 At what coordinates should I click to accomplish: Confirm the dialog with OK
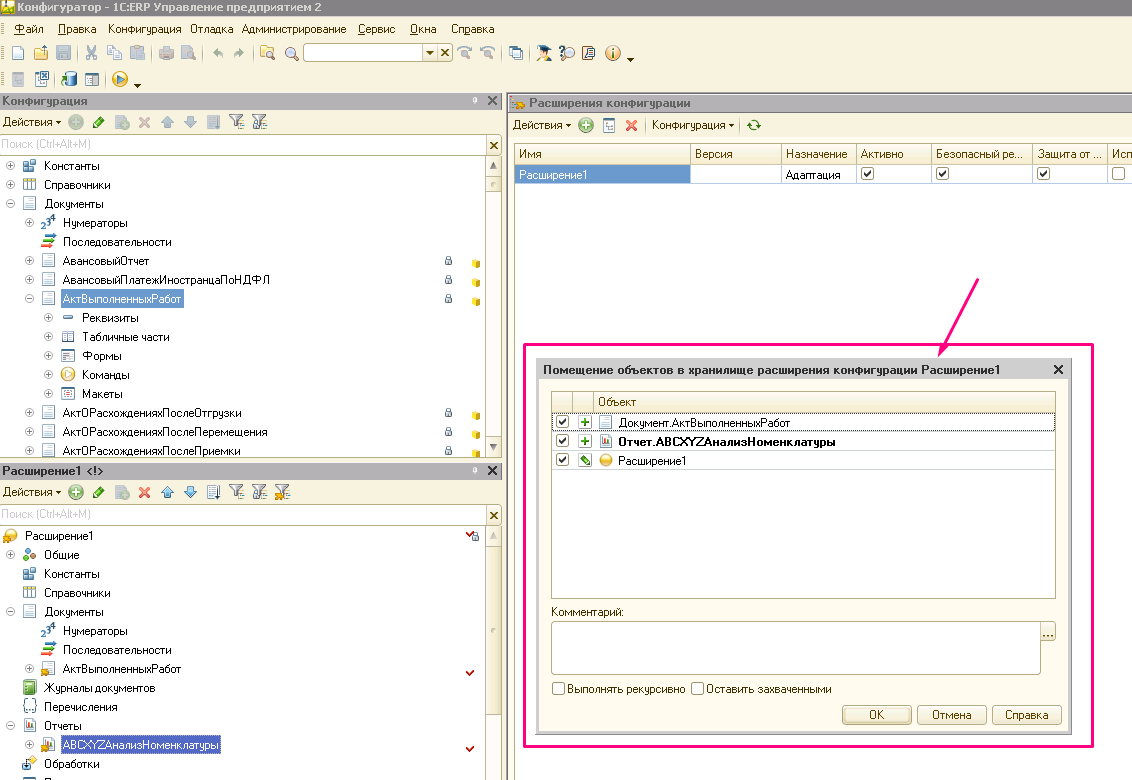[876, 715]
